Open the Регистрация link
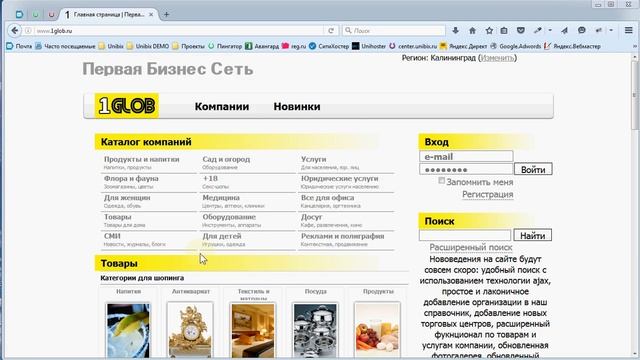This screenshot has height=360, width=640. tap(487, 195)
